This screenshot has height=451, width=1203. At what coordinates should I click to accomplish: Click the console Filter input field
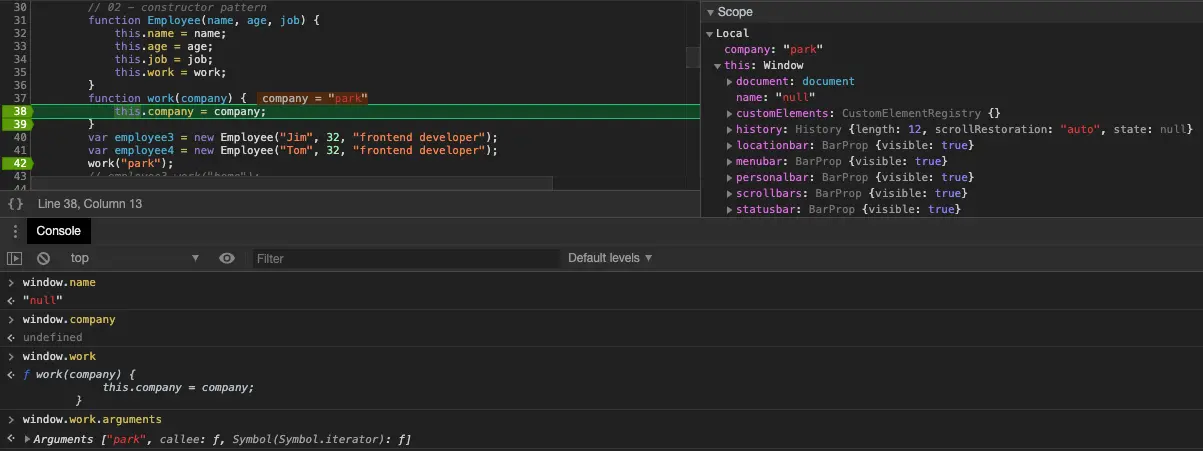[x=405, y=258]
